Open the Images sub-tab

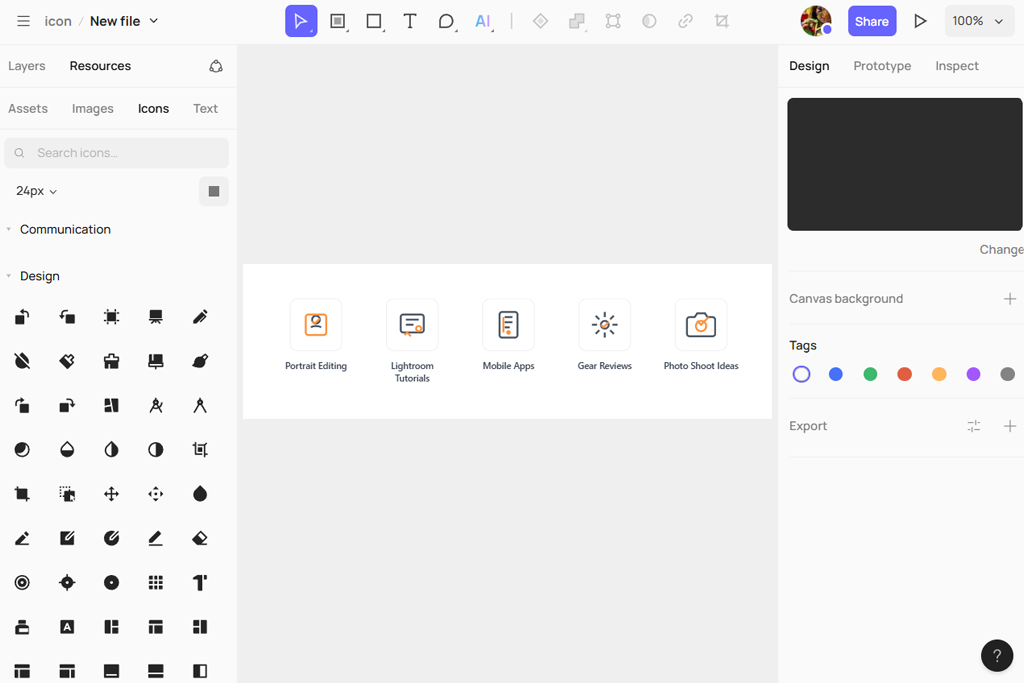(93, 108)
